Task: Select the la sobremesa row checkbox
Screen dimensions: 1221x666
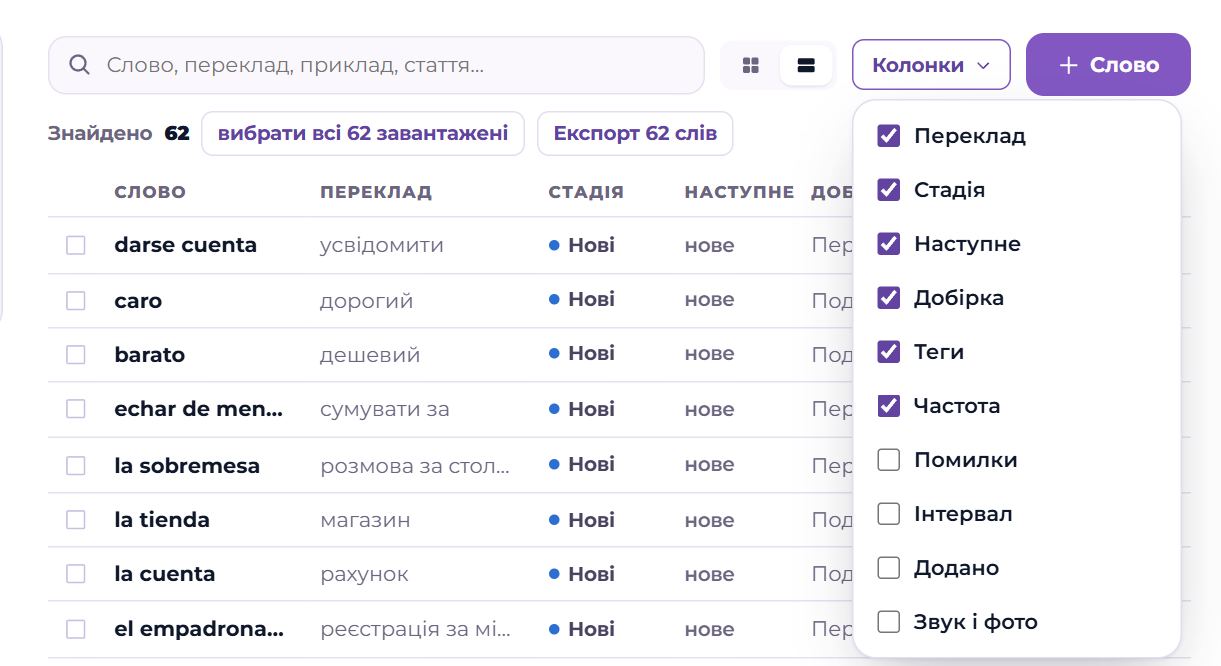Action: point(76,465)
